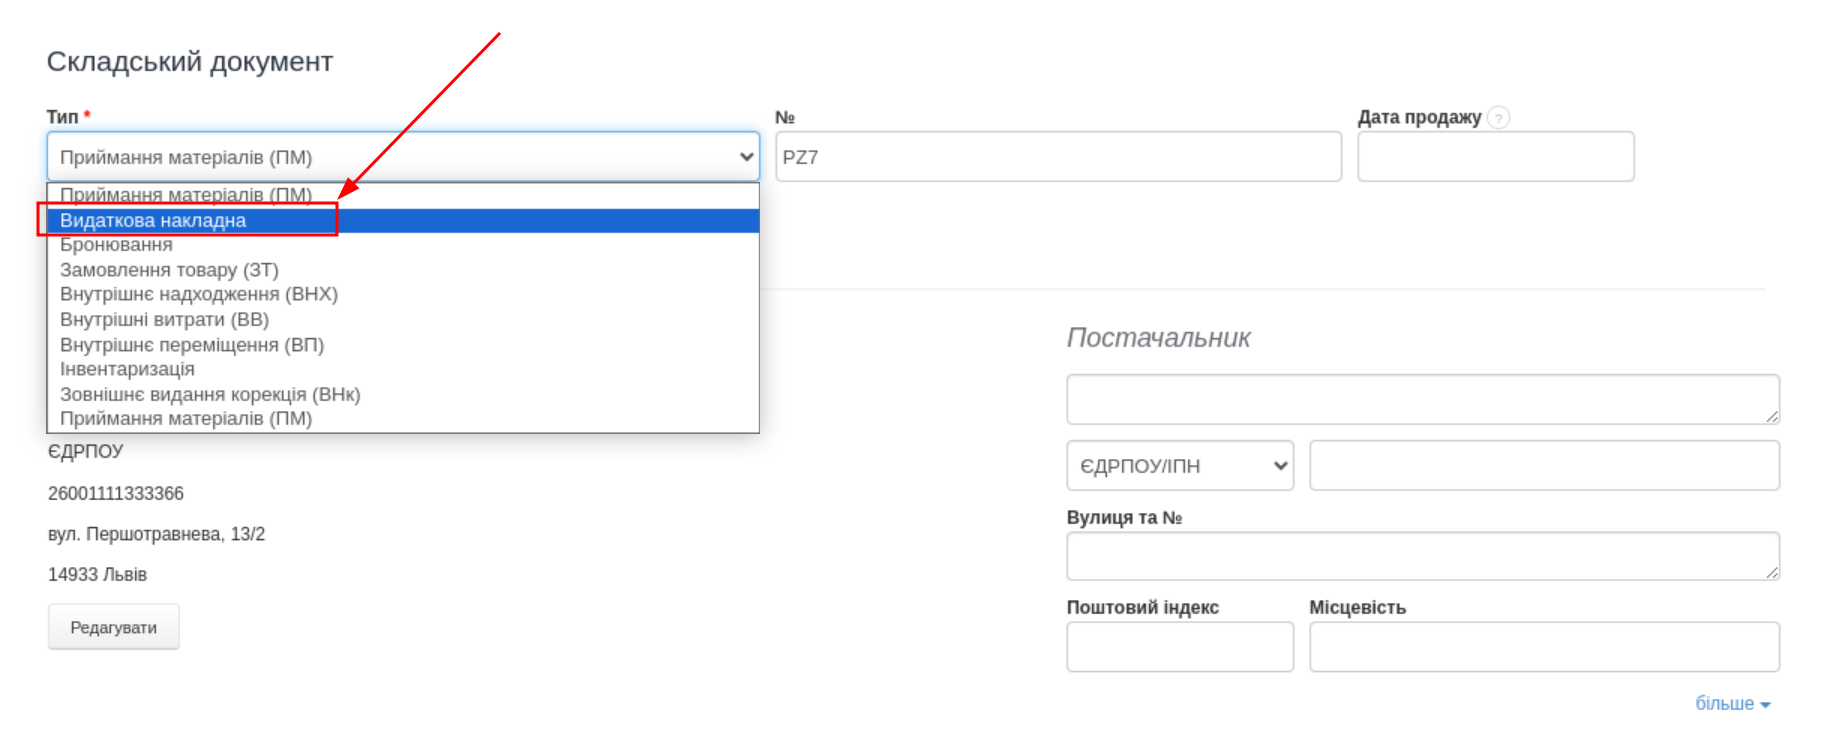
Task: Focus the Дата продажу date field
Action: (1495, 157)
